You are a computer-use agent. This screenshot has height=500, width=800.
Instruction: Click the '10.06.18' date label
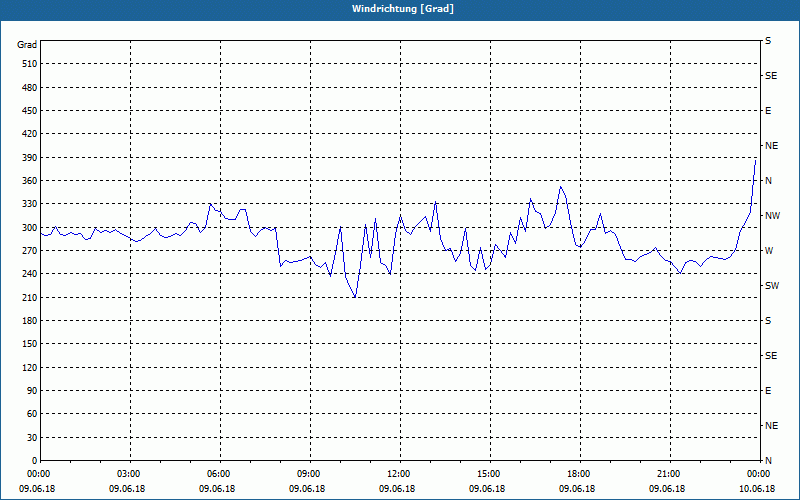[757, 489]
